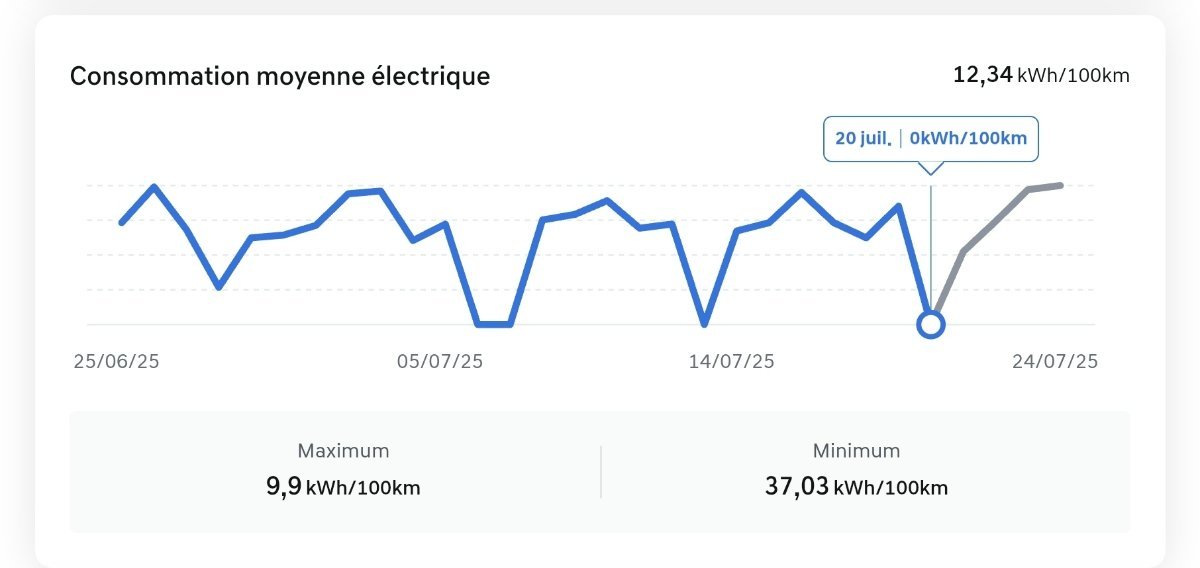Click the gray projected line segment end

1060,185
